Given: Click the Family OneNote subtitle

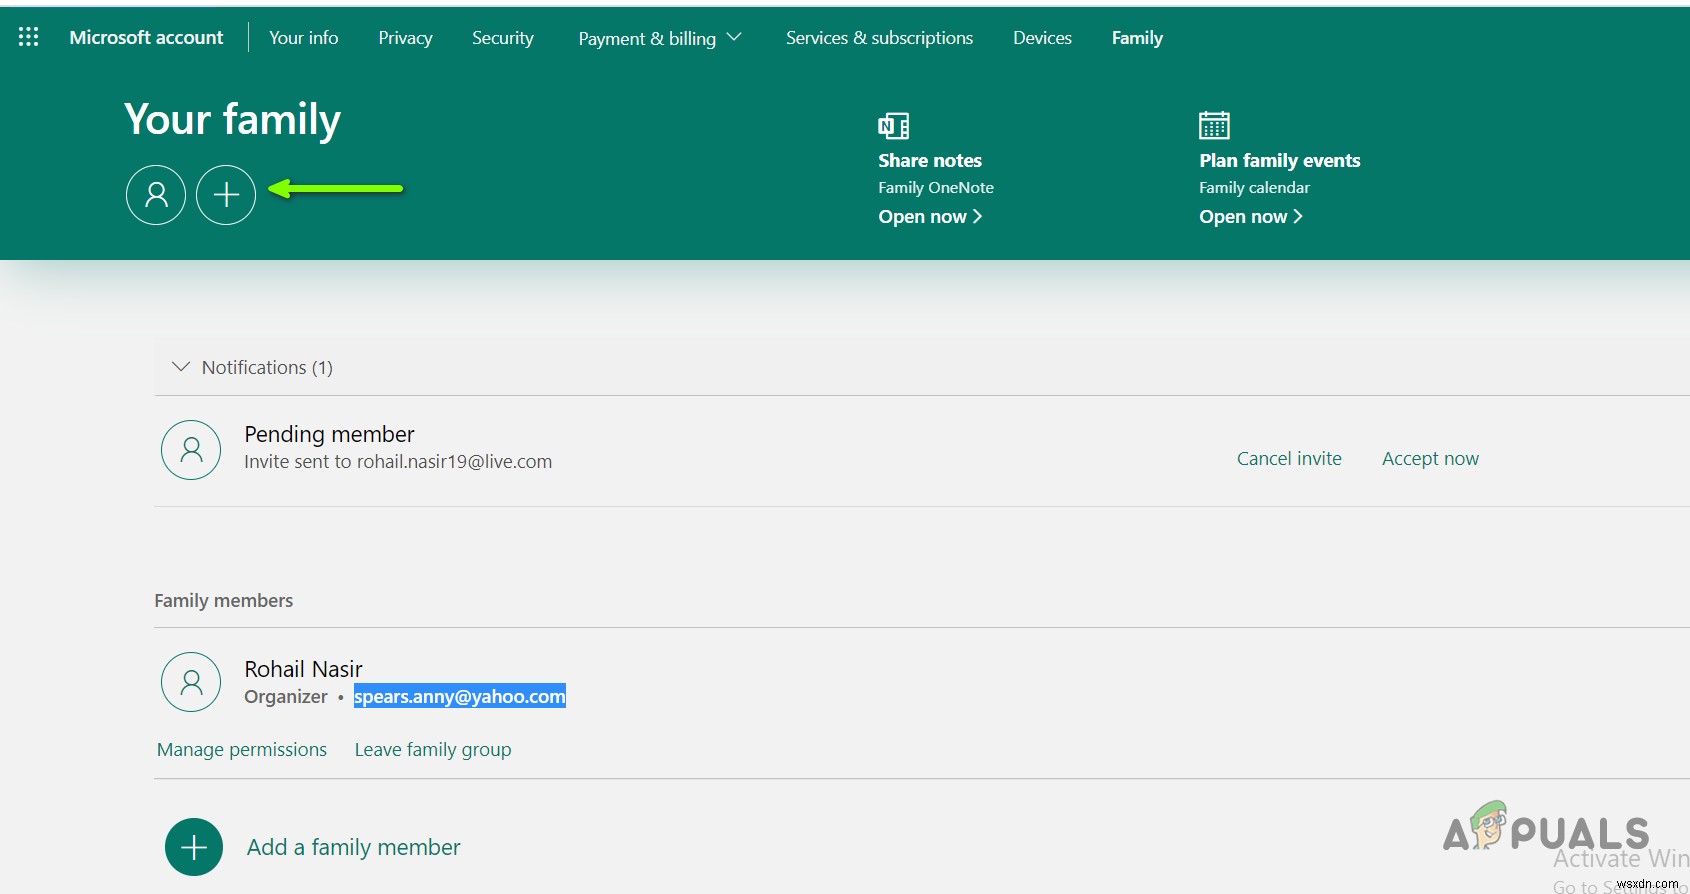Looking at the screenshot, I should [x=936, y=188].
